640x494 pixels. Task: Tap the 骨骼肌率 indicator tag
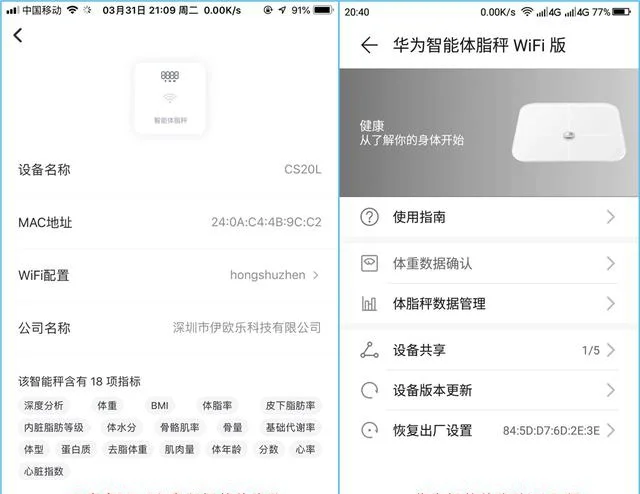pos(180,427)
